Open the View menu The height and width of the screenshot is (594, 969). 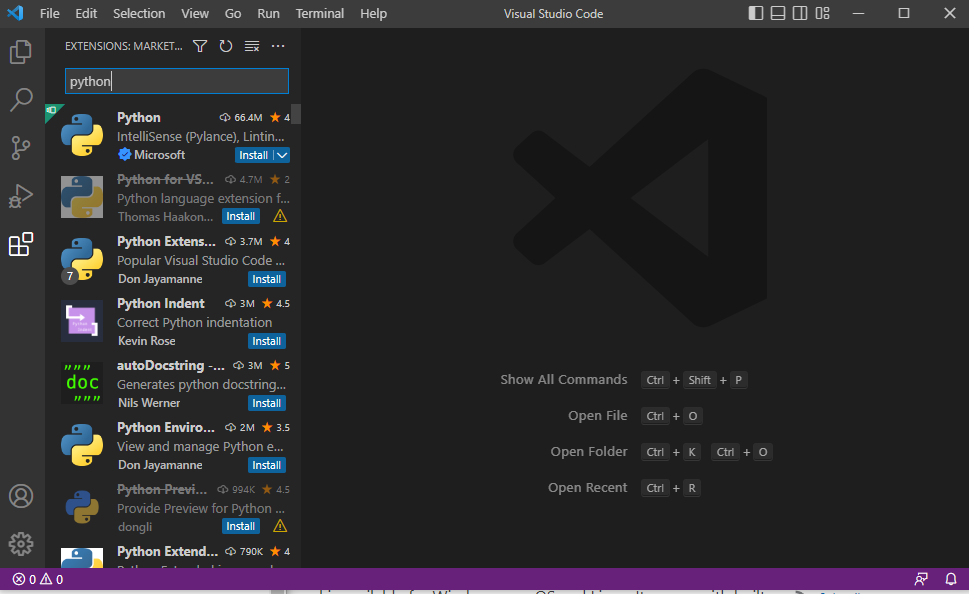(x=195, y=14)
